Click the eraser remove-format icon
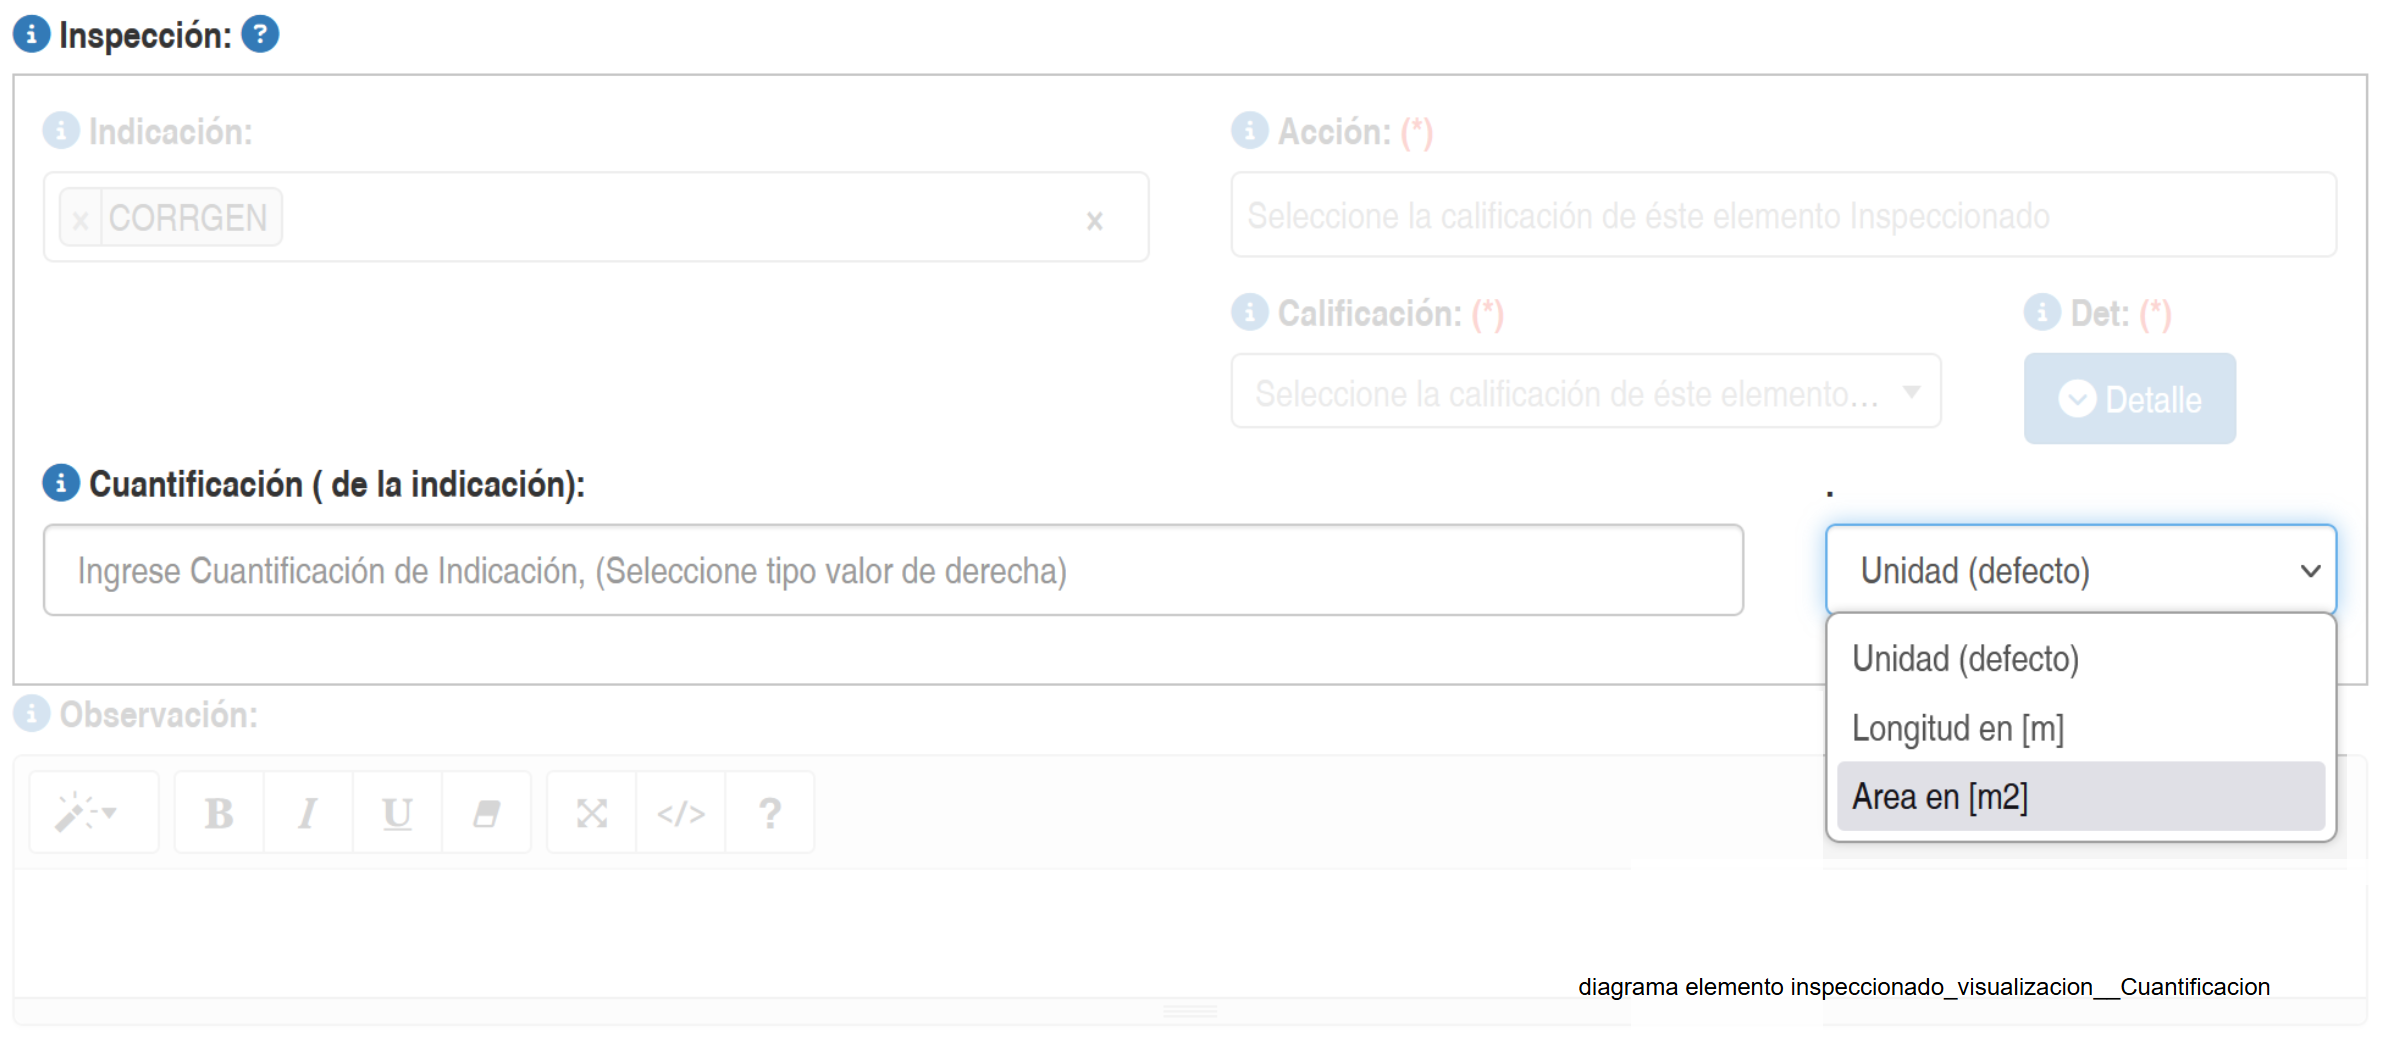The height and width of the screenshot is (1056, 2392). [x=486, y=813]
